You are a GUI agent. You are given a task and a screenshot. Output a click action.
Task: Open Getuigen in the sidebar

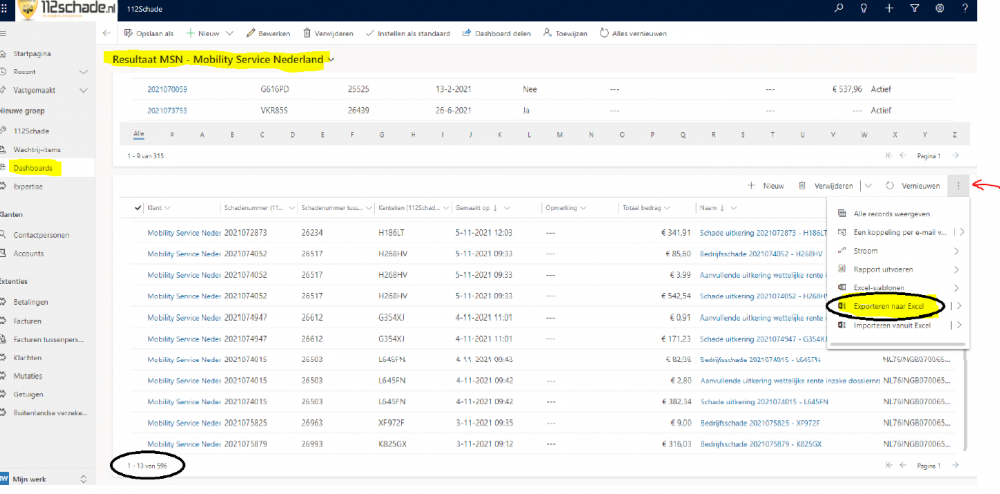pos(29,395)
